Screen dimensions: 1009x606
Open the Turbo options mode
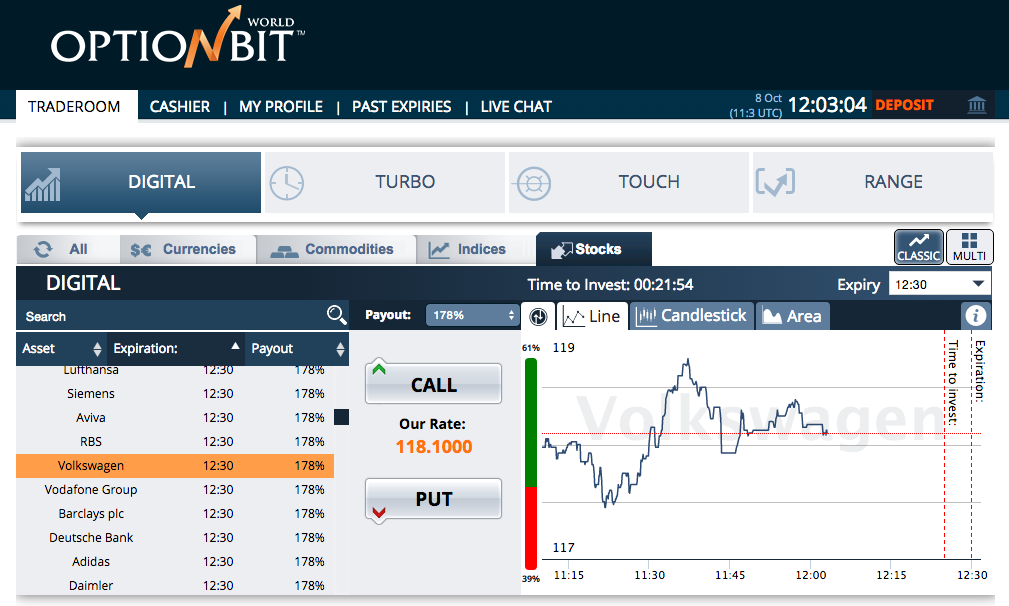coord(385,182)
